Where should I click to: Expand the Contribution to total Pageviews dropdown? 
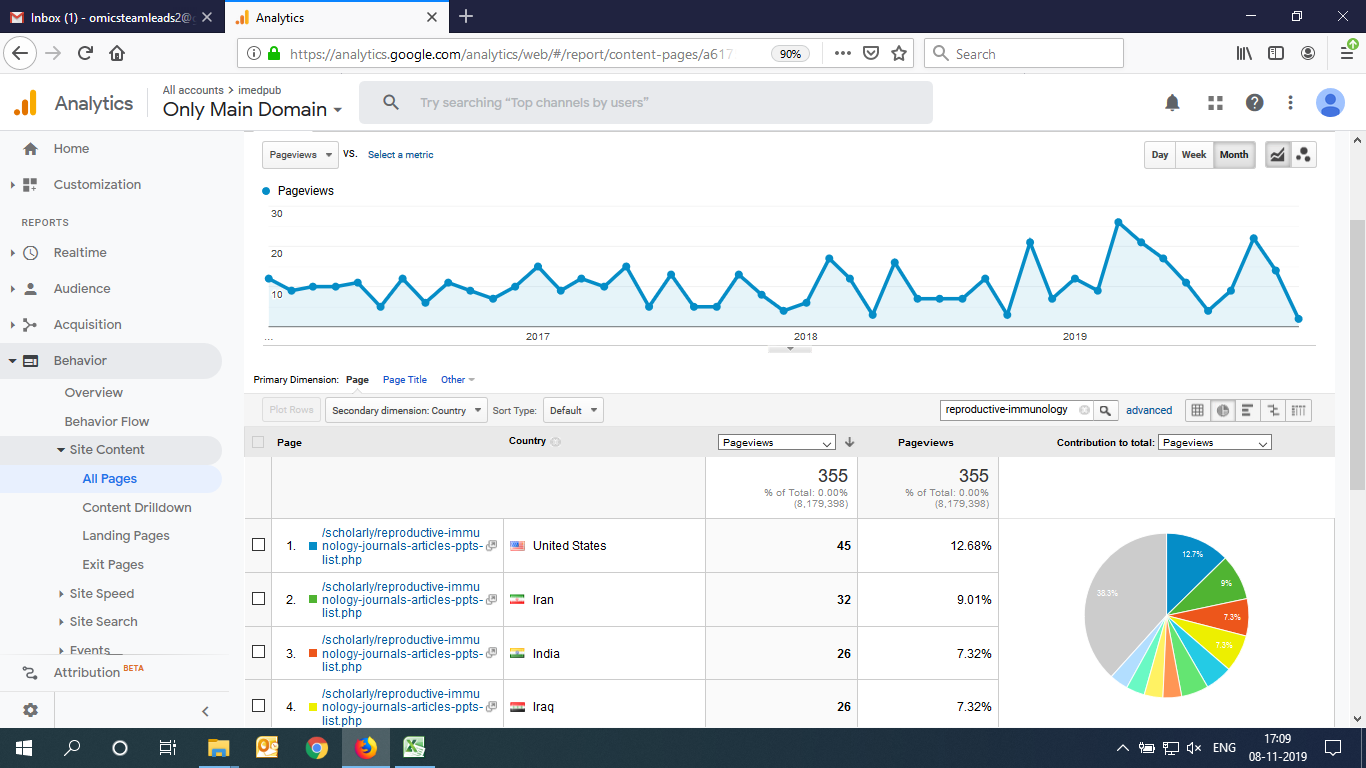pyautogui.click(x=1214, y=442)
